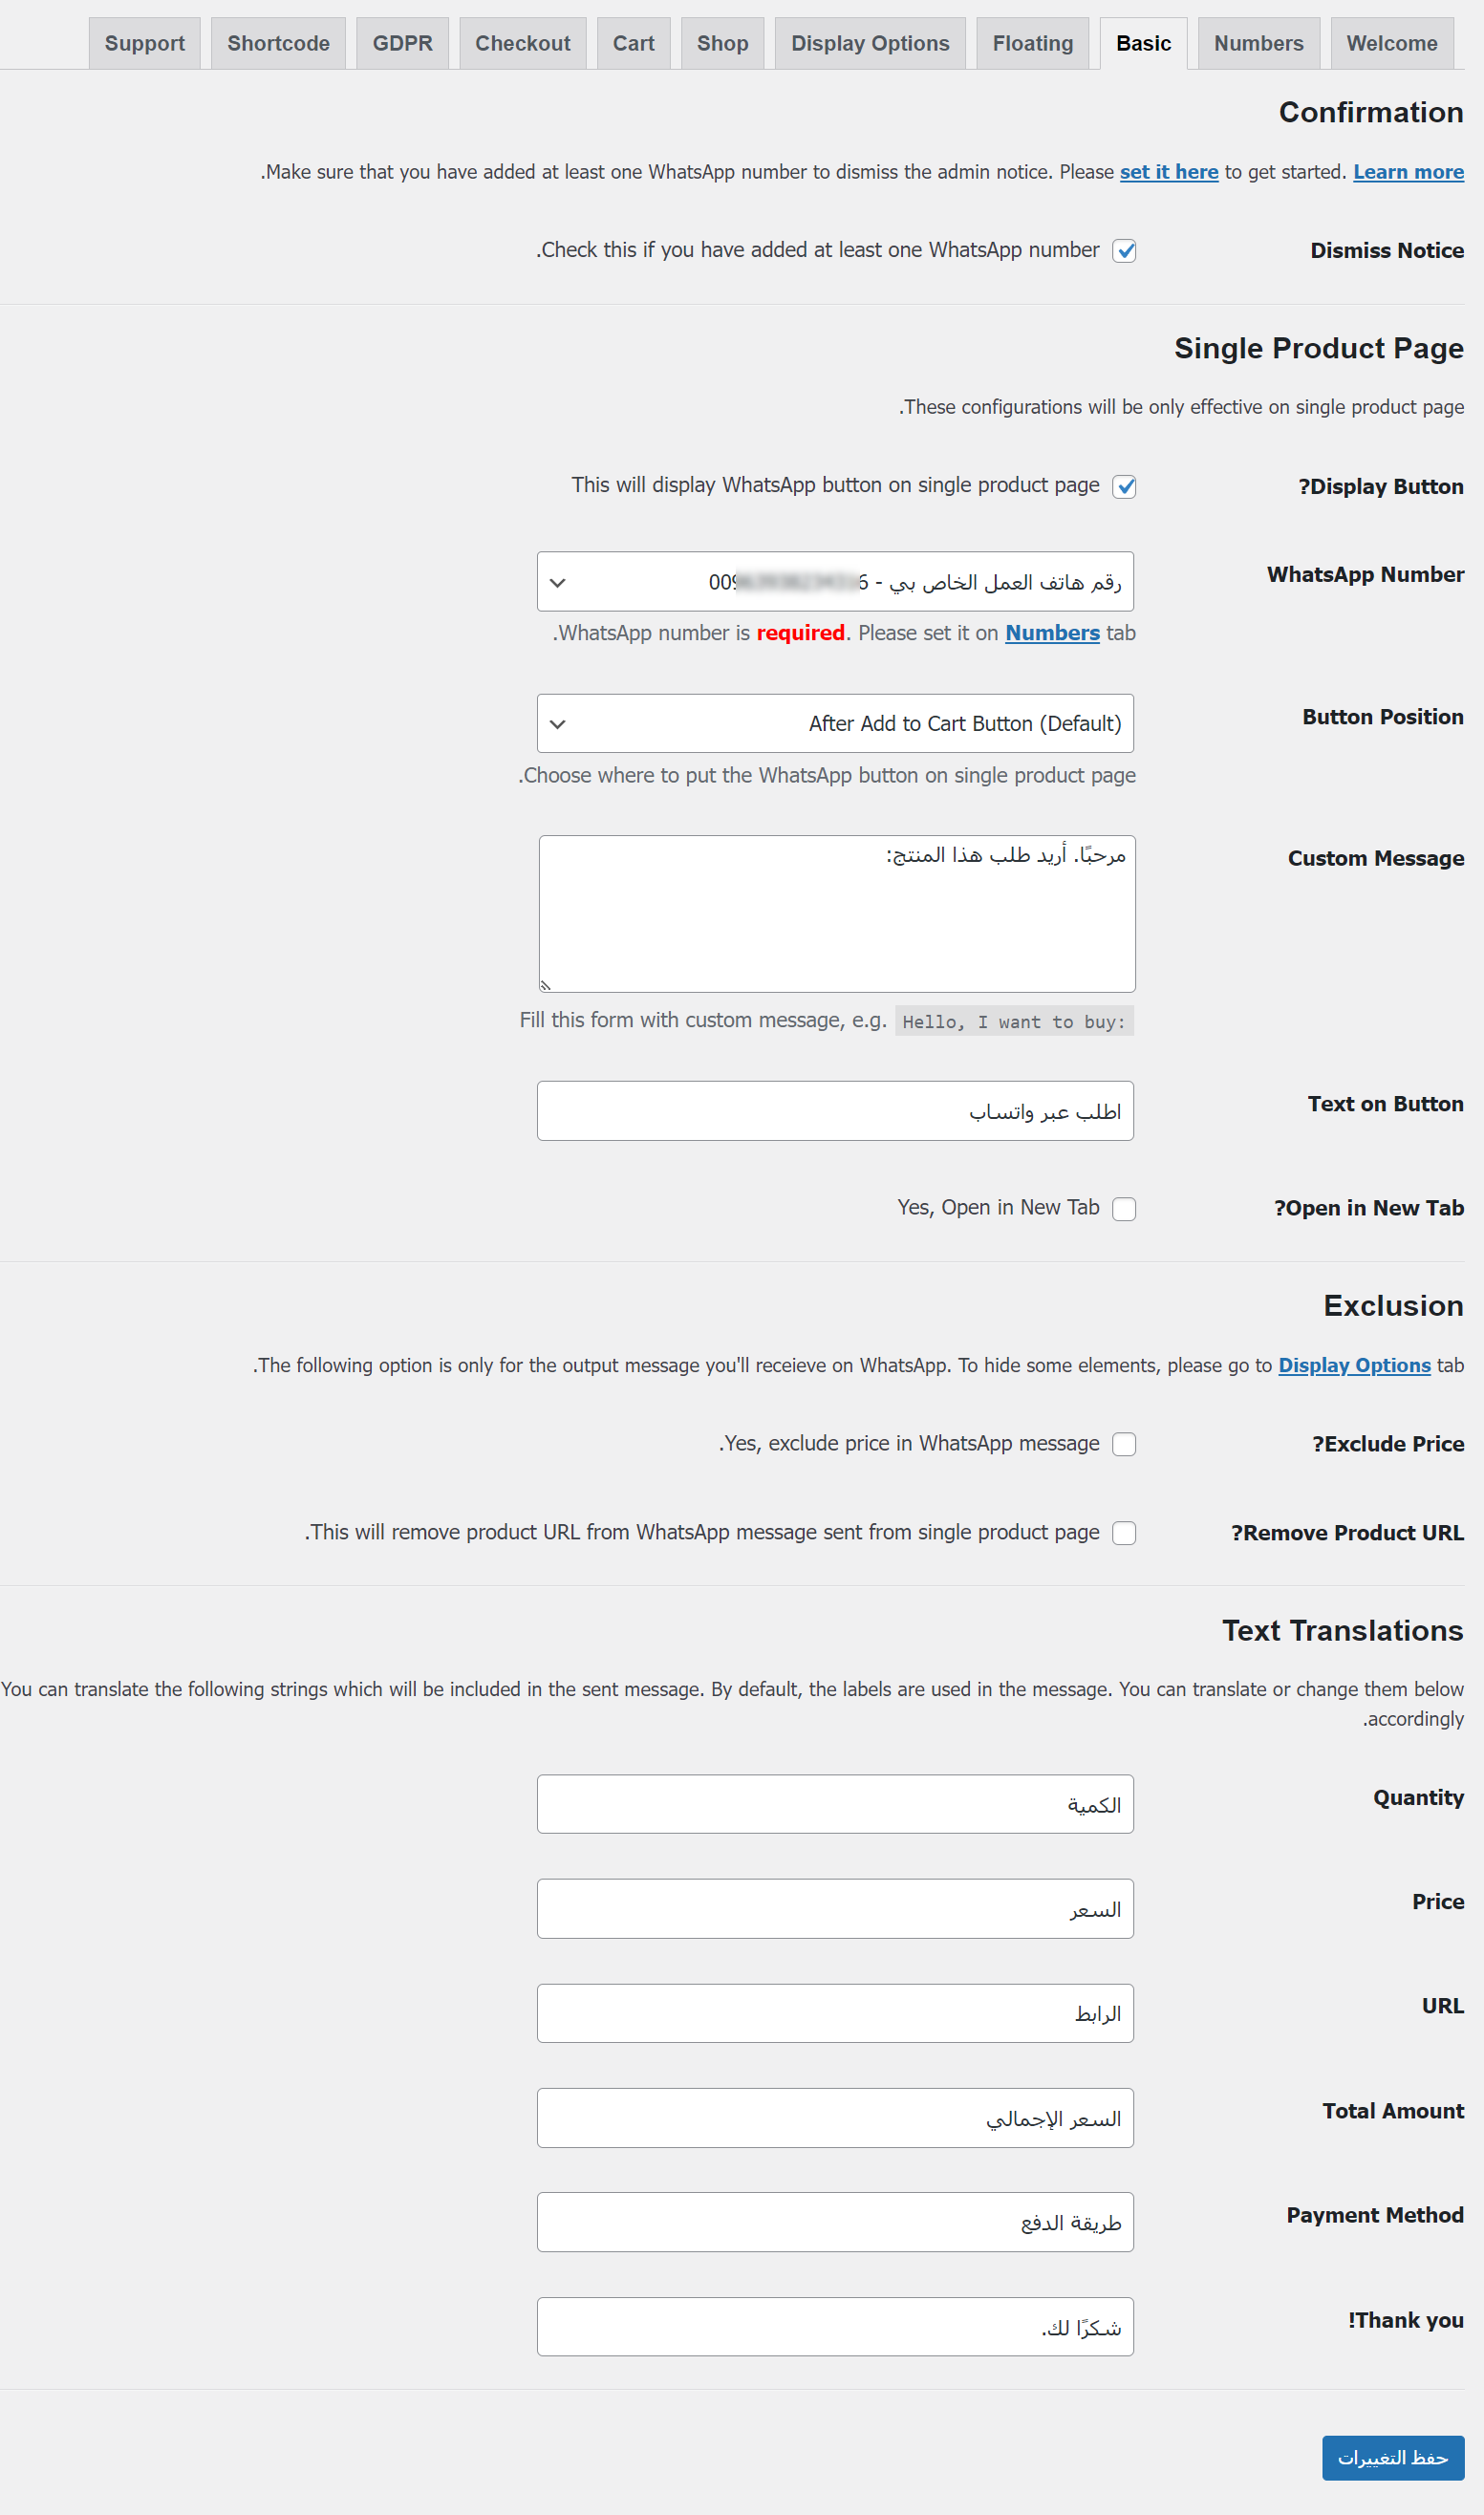Switch to the Display Options tab

tap(869, 43)
